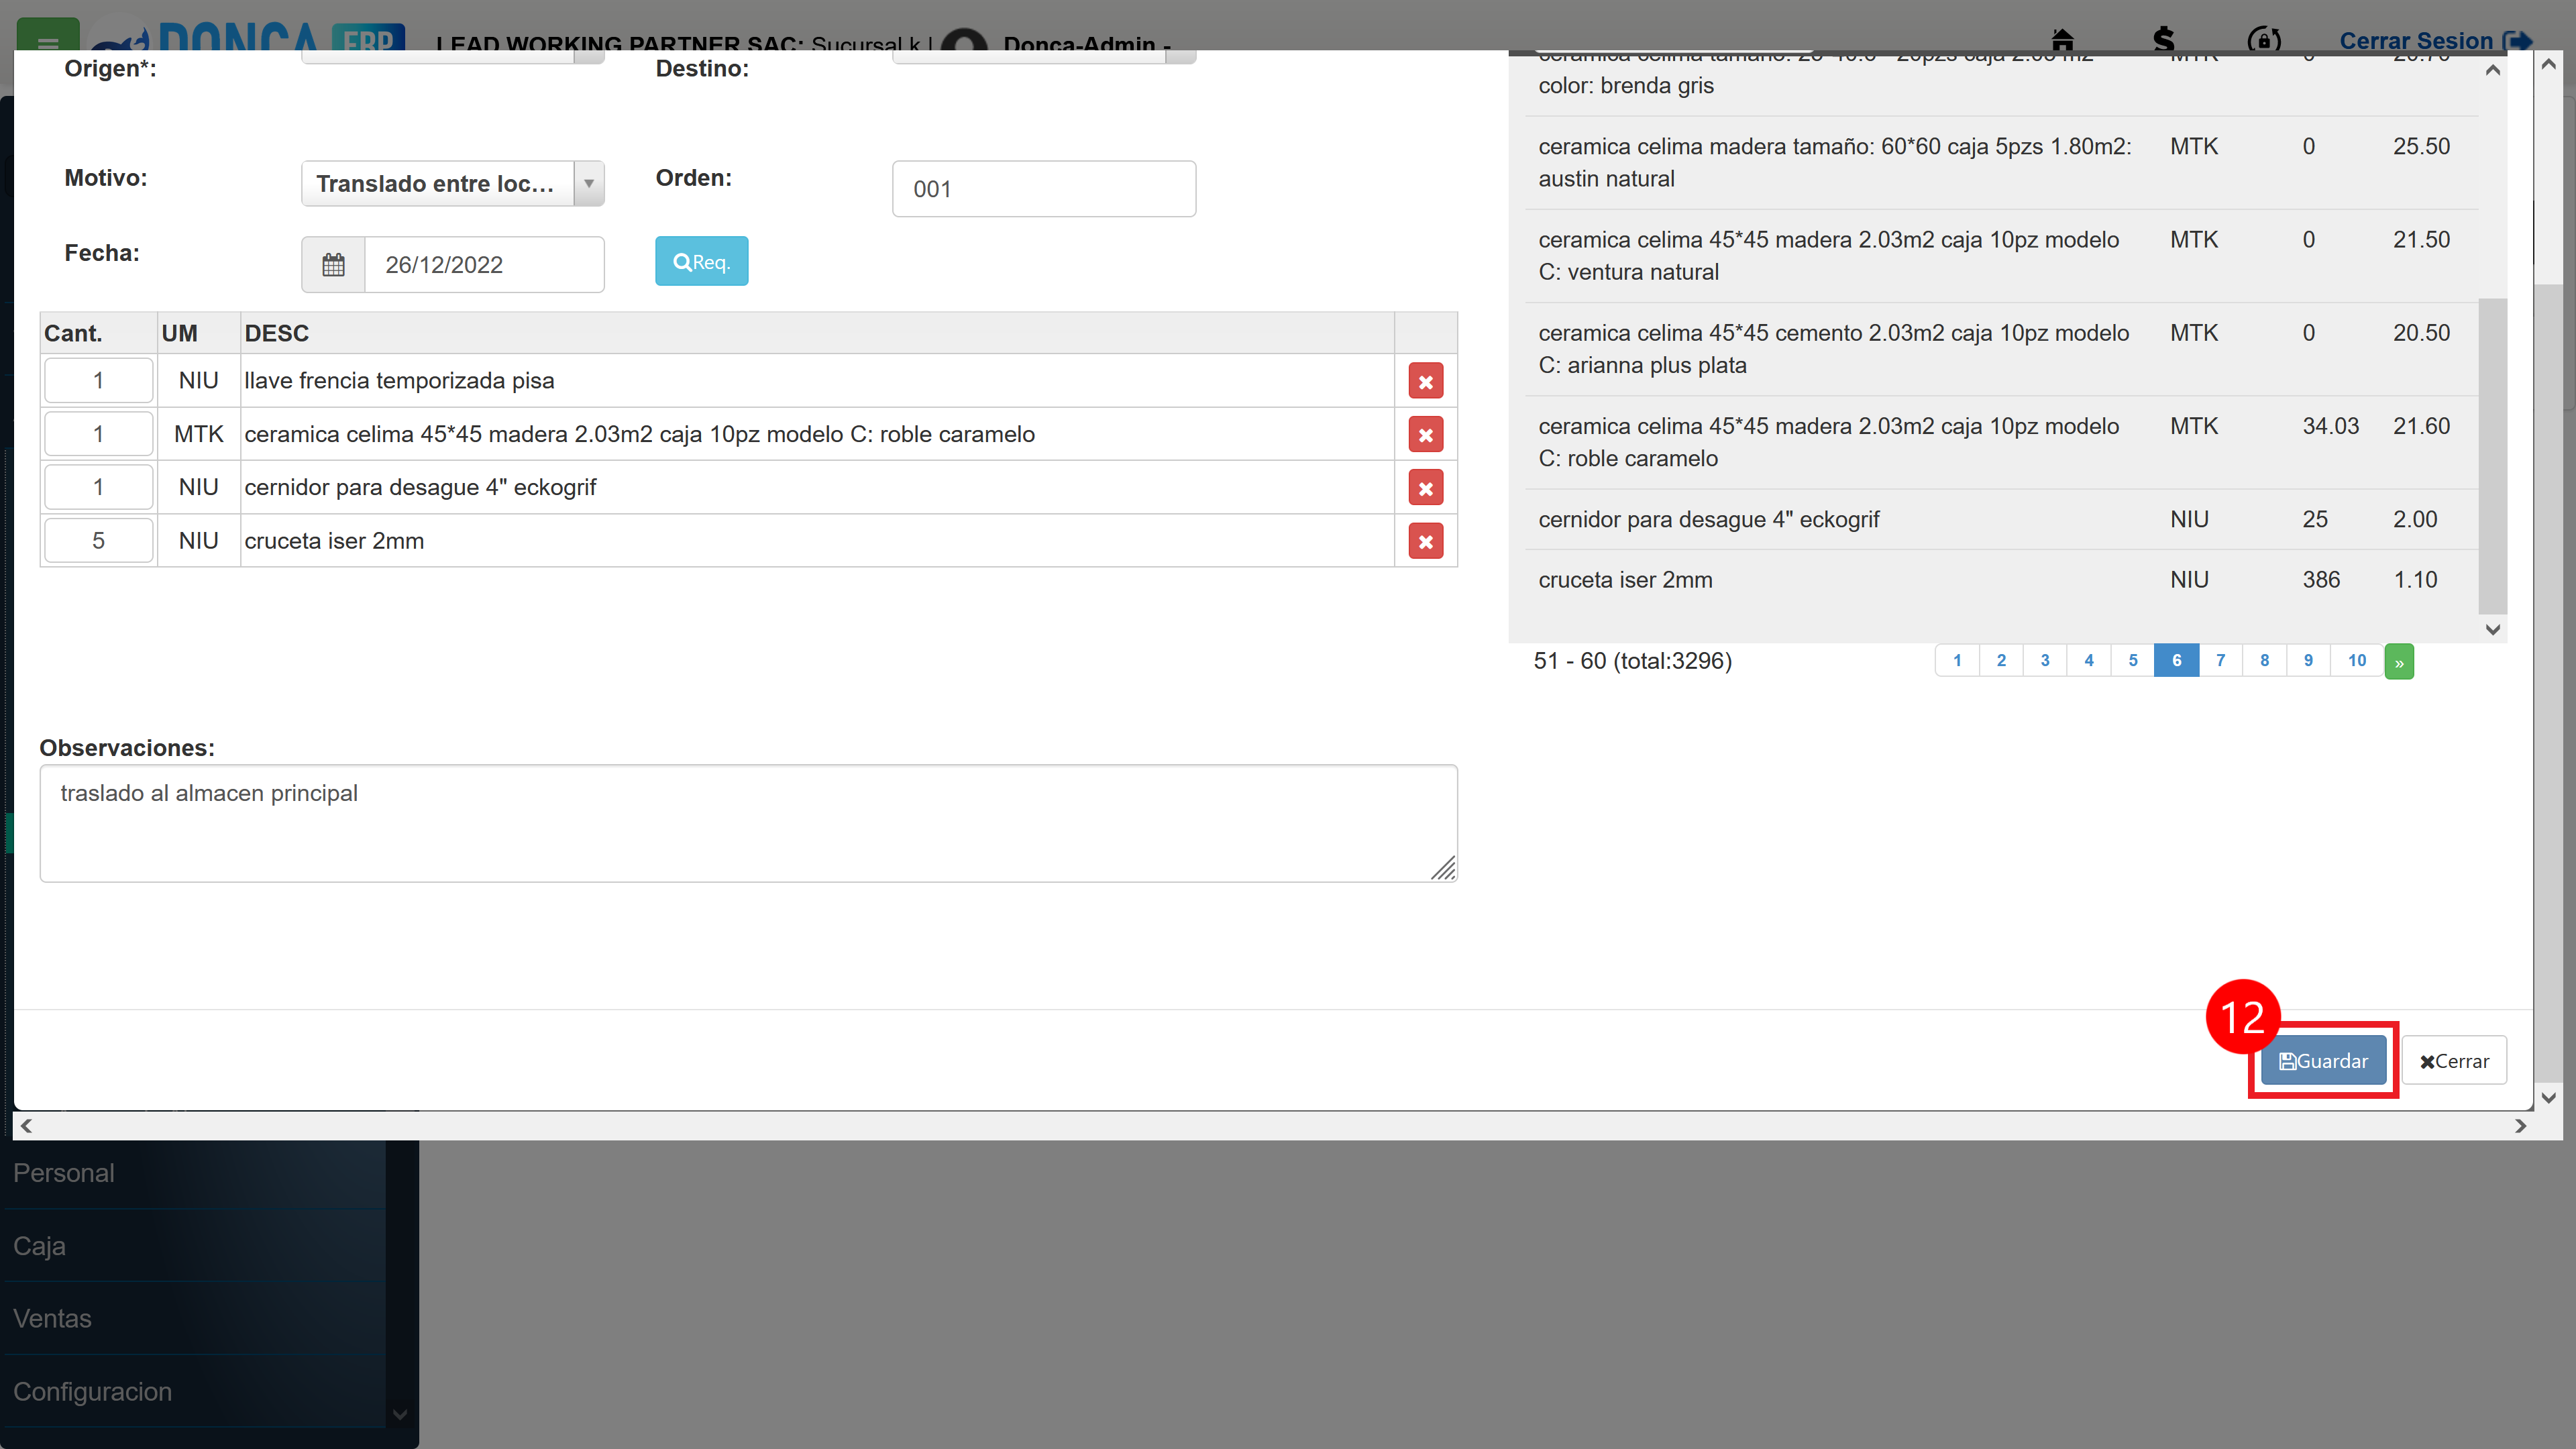Screen dimensions: 2576x1449
Task: Edit quantity for ceramica celima roble caramelo
Action: 98,434
